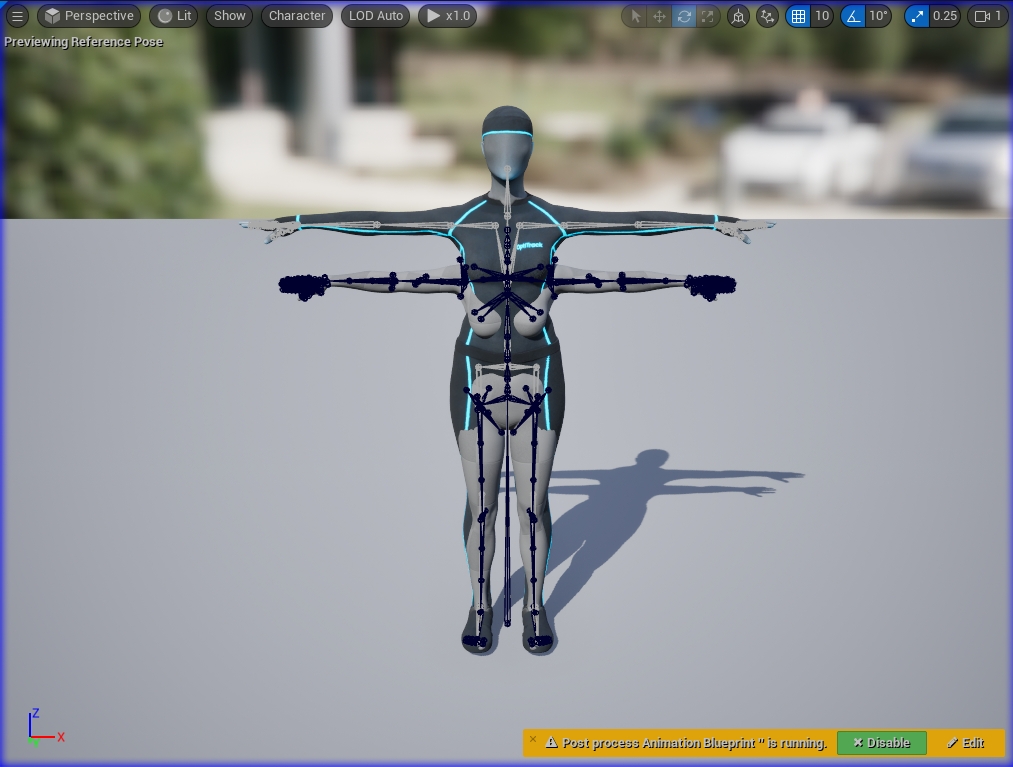This screenshot has width=1013, height=767.
Task: Open the viewport options hamburger menu
Action: [x=17, y=16]
